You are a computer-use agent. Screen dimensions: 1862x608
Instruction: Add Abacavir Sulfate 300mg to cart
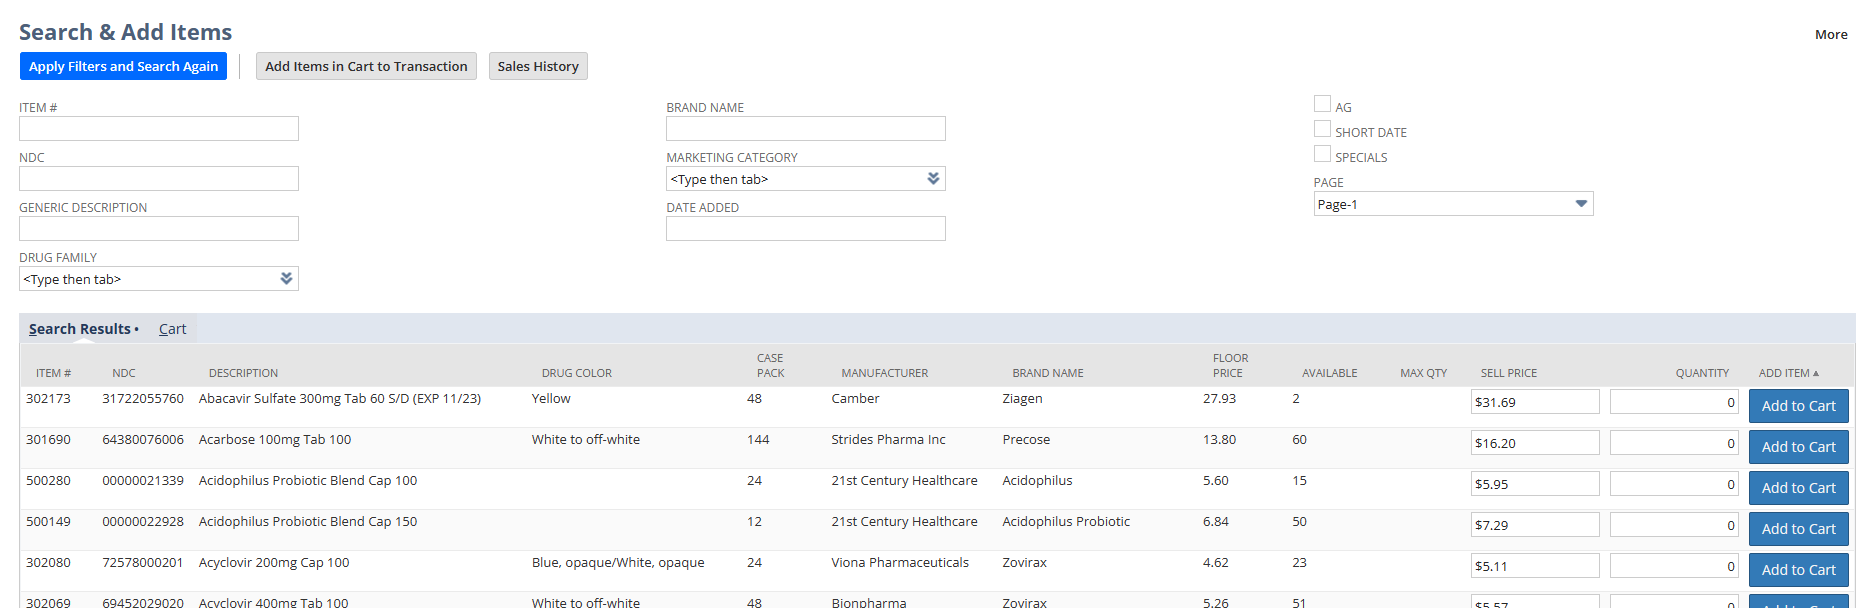tap(1798, 406)
